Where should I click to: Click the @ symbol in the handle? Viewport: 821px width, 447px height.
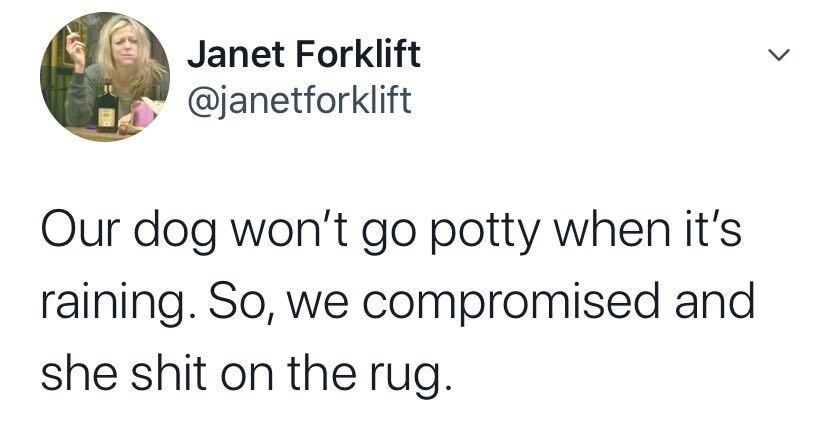(199, 101)
